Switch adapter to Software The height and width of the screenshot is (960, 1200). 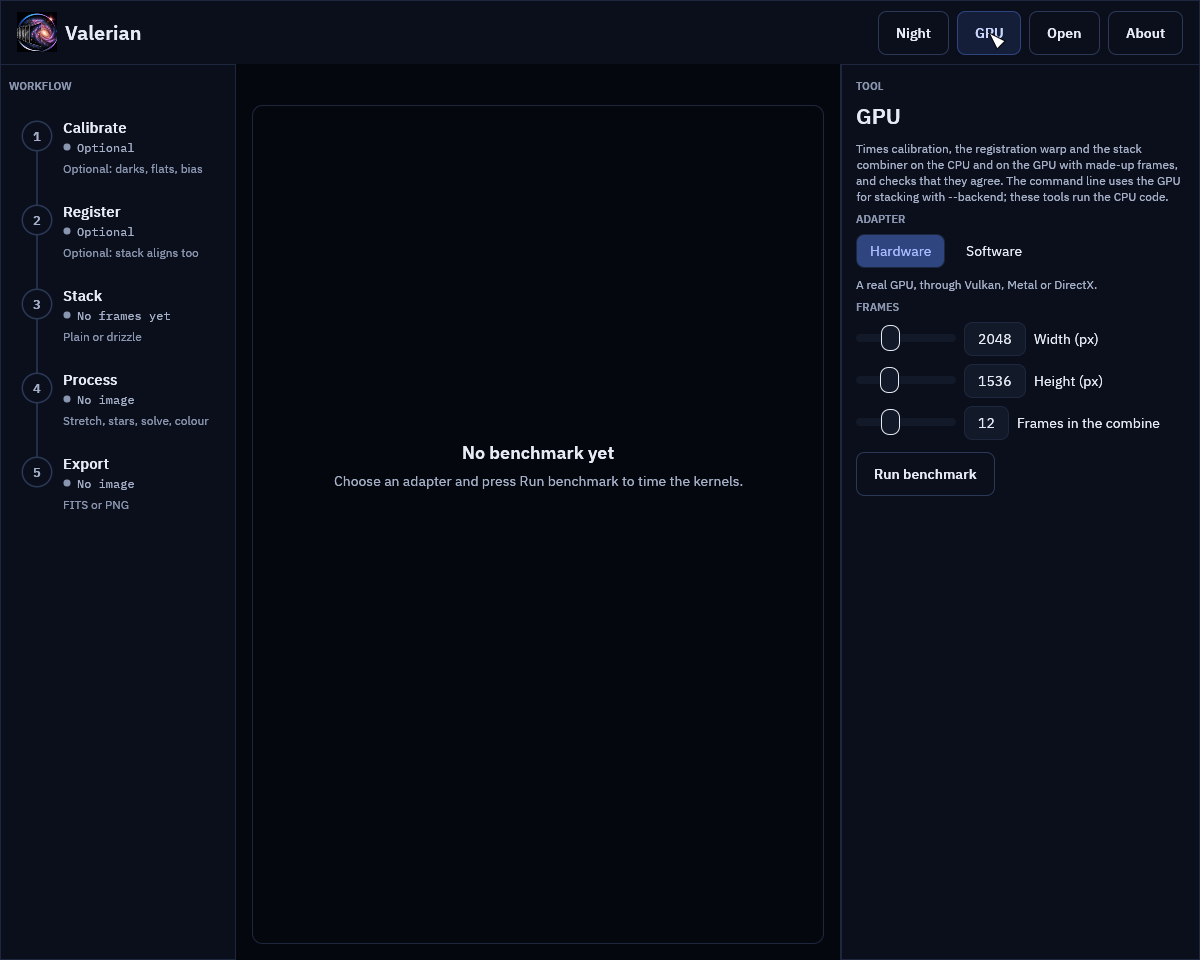click(994, 251)
